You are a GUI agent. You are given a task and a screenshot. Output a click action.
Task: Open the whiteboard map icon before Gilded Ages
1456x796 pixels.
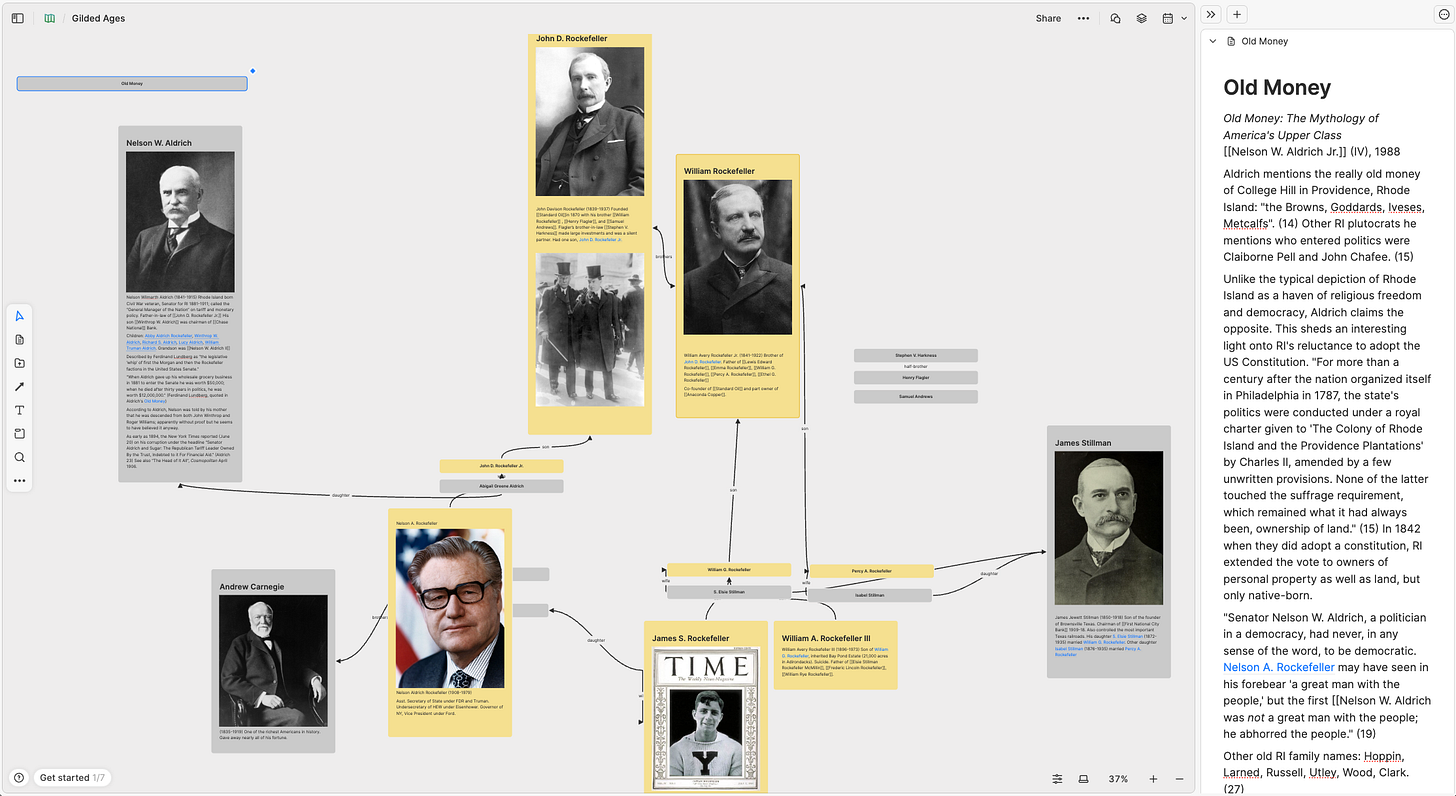pos(50,18)
